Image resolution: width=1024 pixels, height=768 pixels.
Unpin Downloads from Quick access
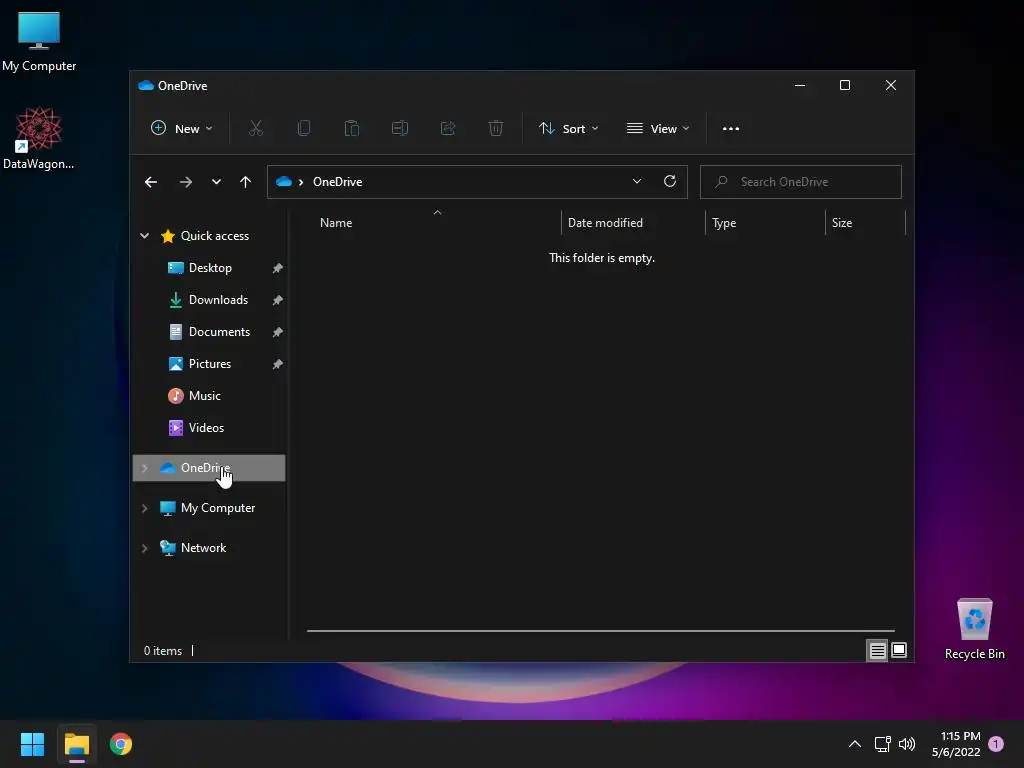277,300
